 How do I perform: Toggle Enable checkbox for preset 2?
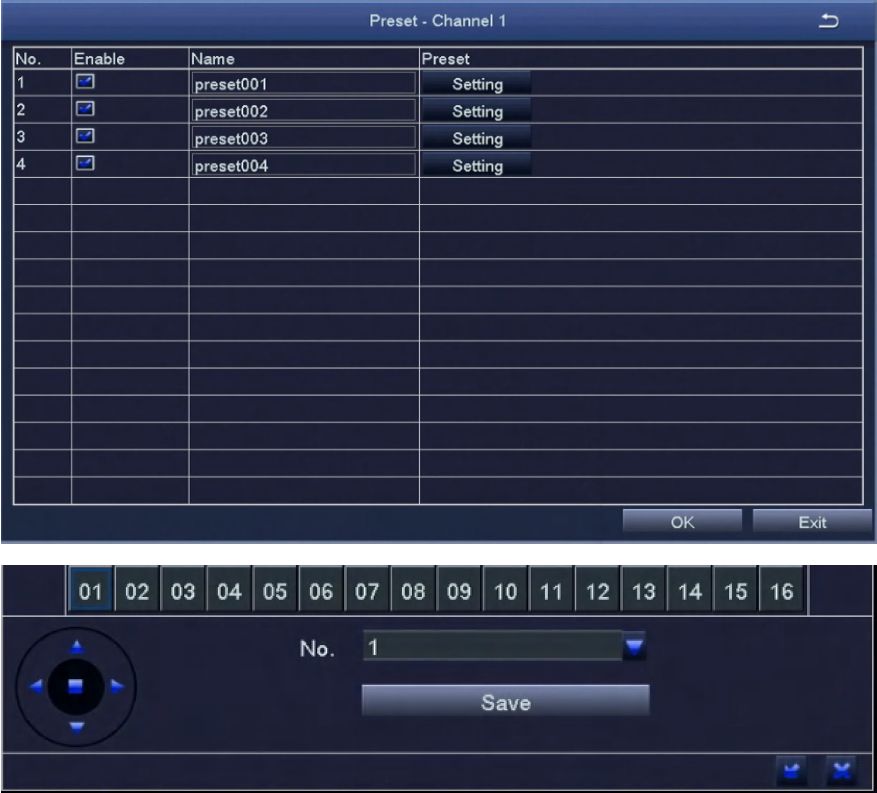click(86, 111)
